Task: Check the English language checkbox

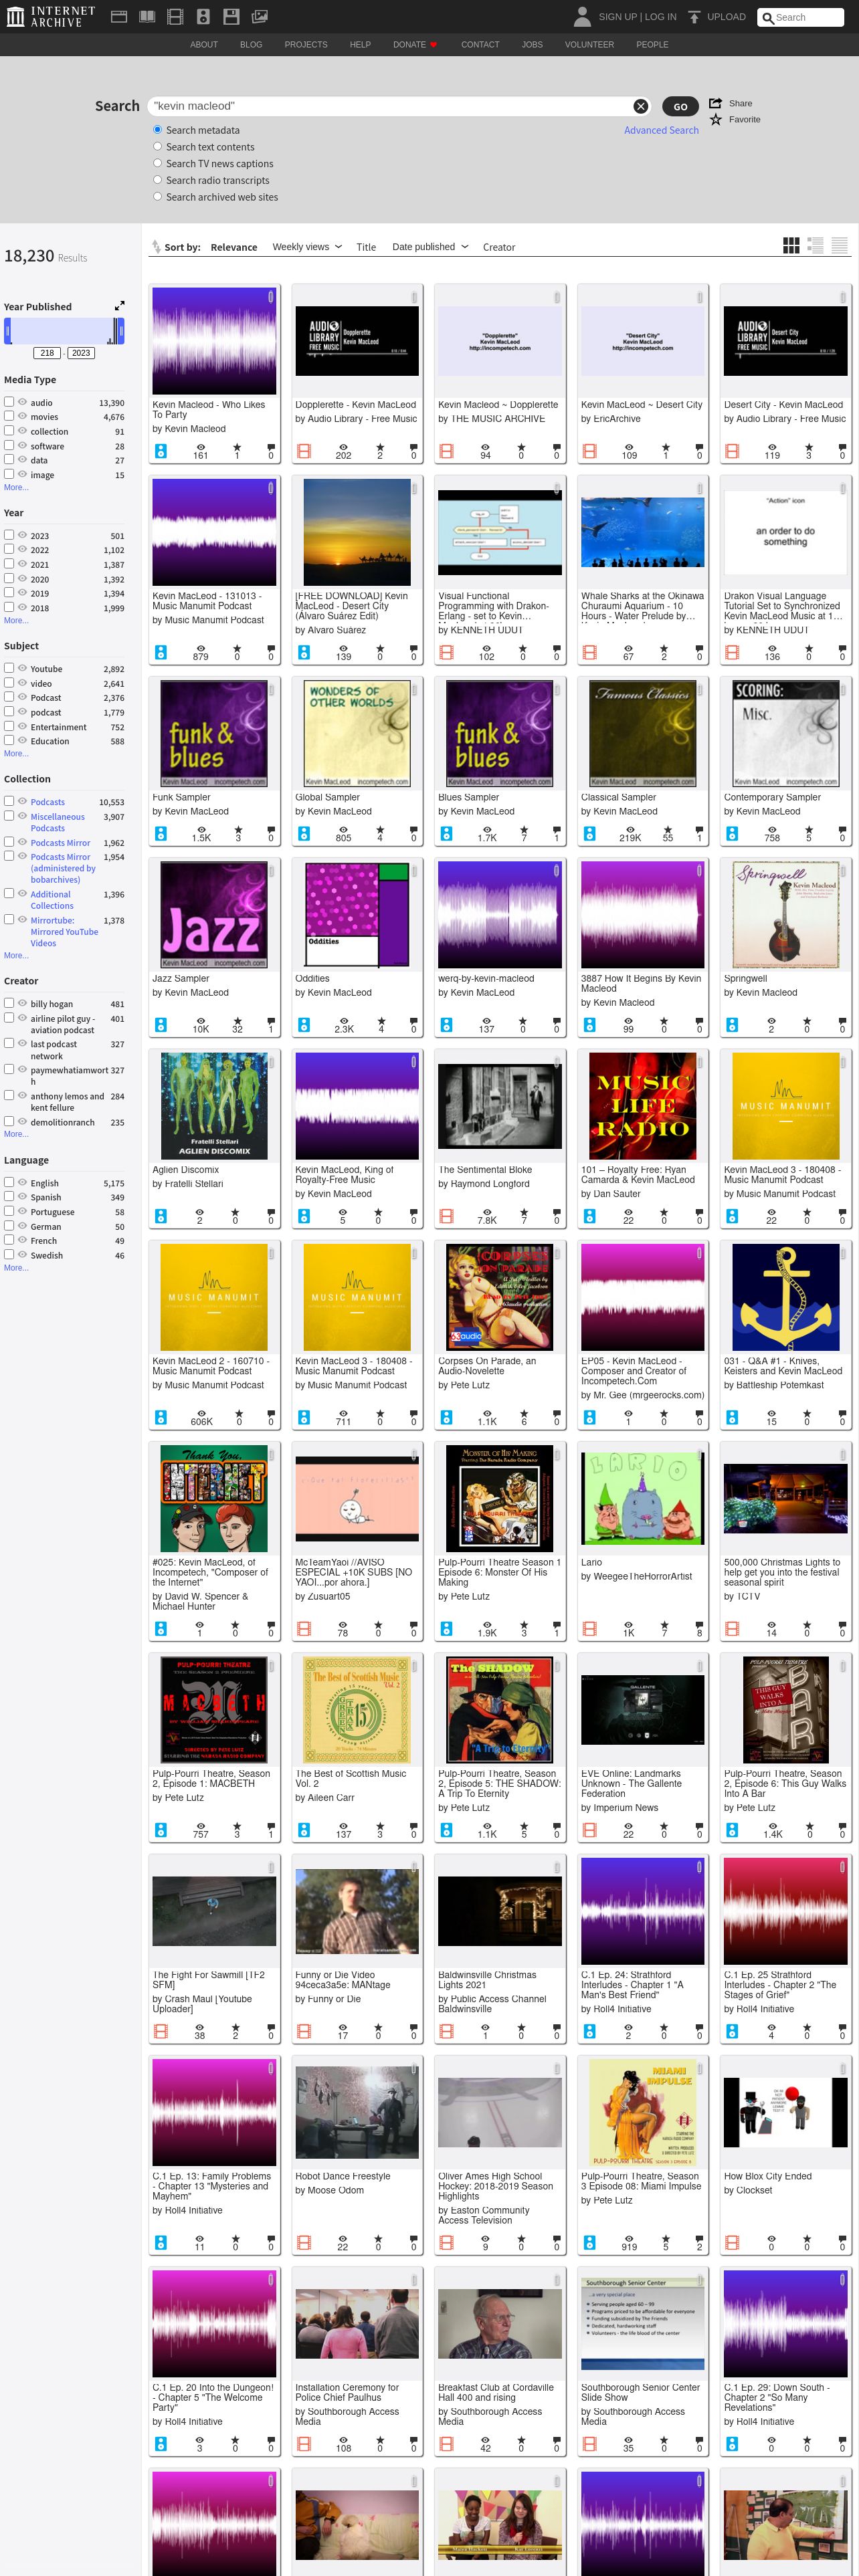Action: [x=9, y=1182]
